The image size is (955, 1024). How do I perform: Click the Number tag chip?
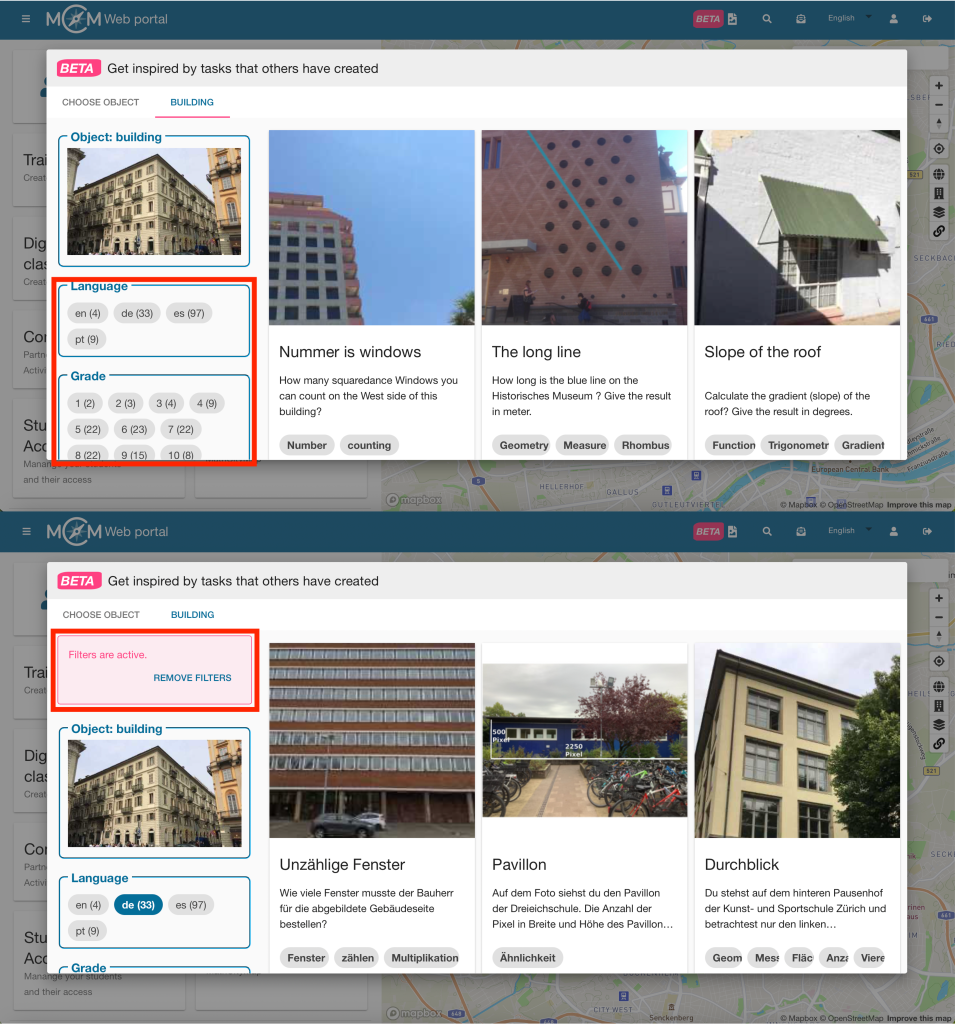point(307,445)
